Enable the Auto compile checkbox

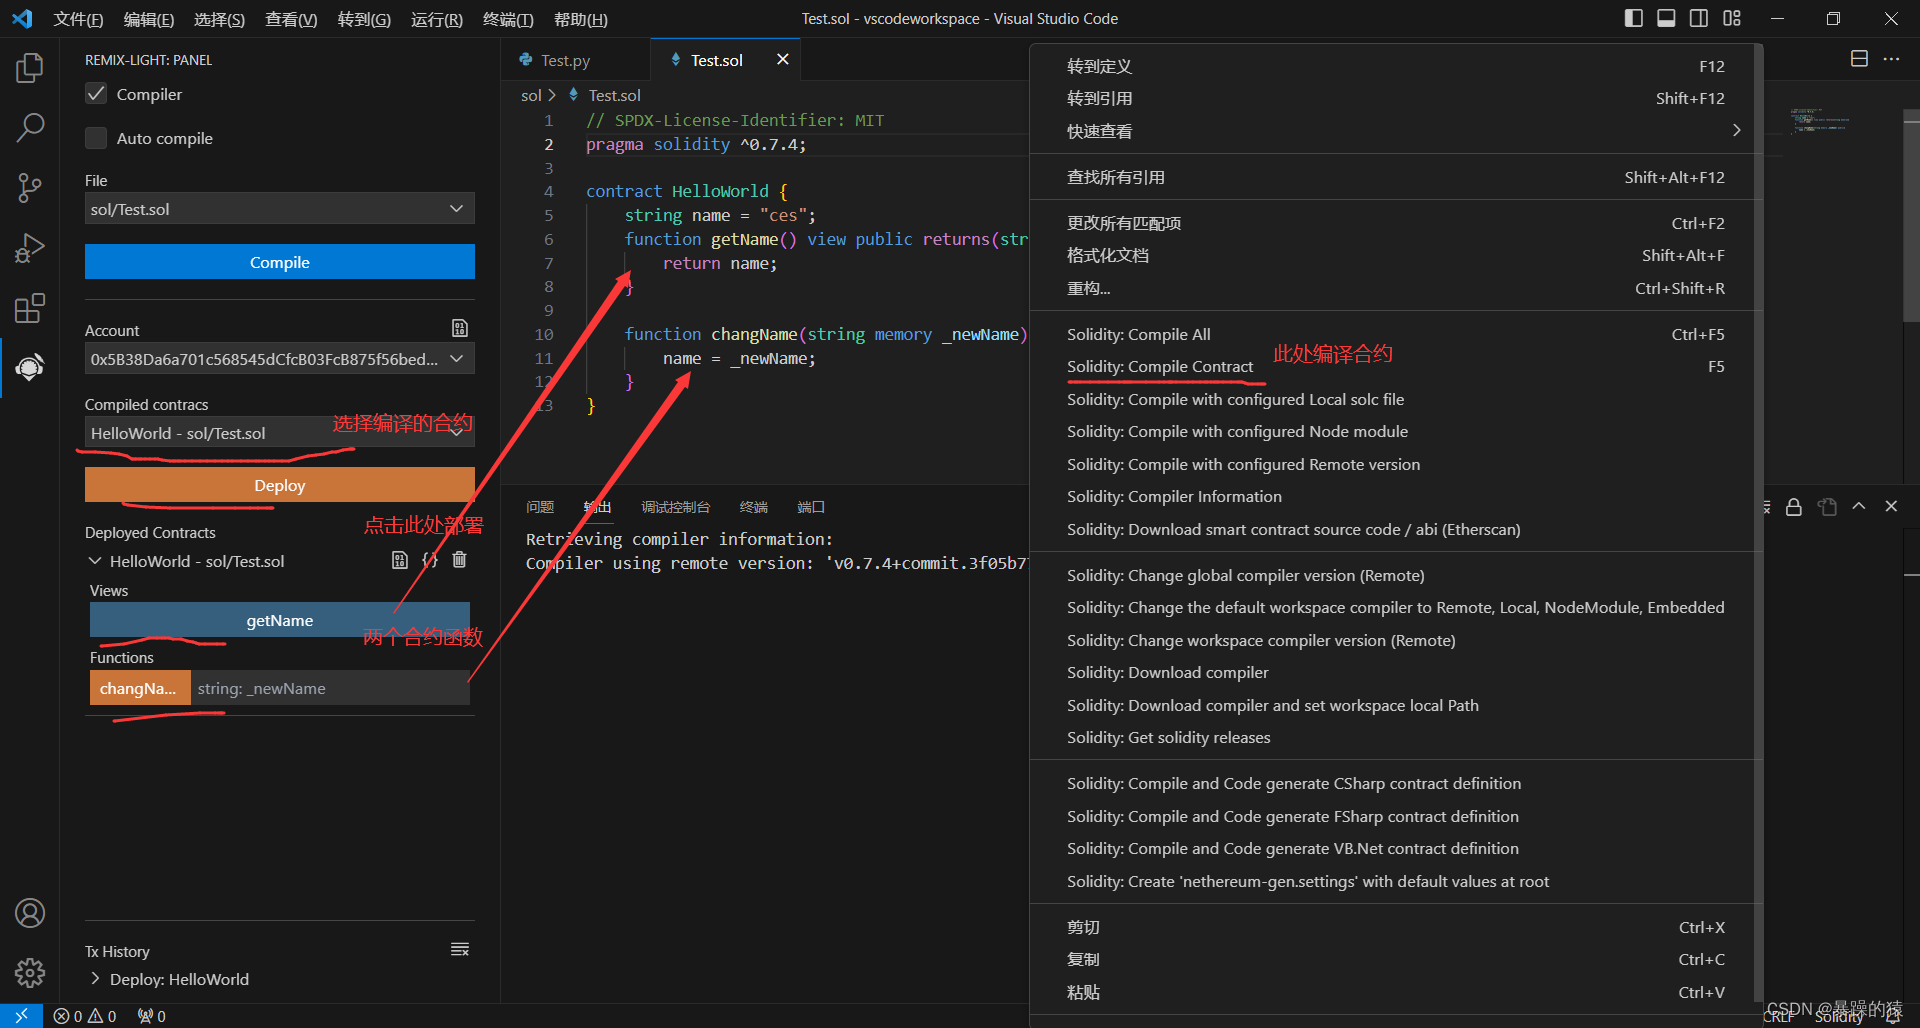coord(95,138)
